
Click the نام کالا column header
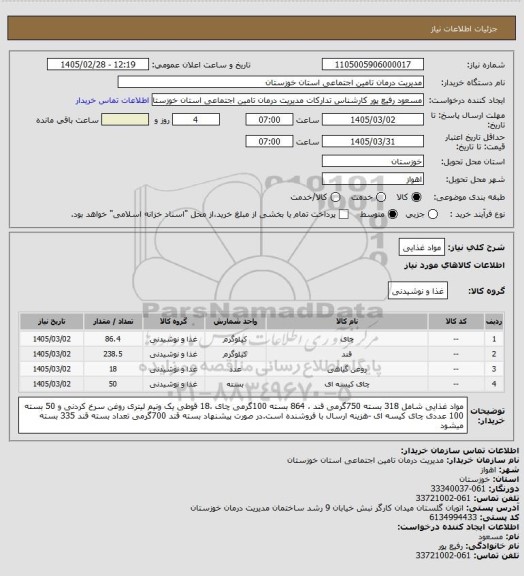(x=347, y=321)
